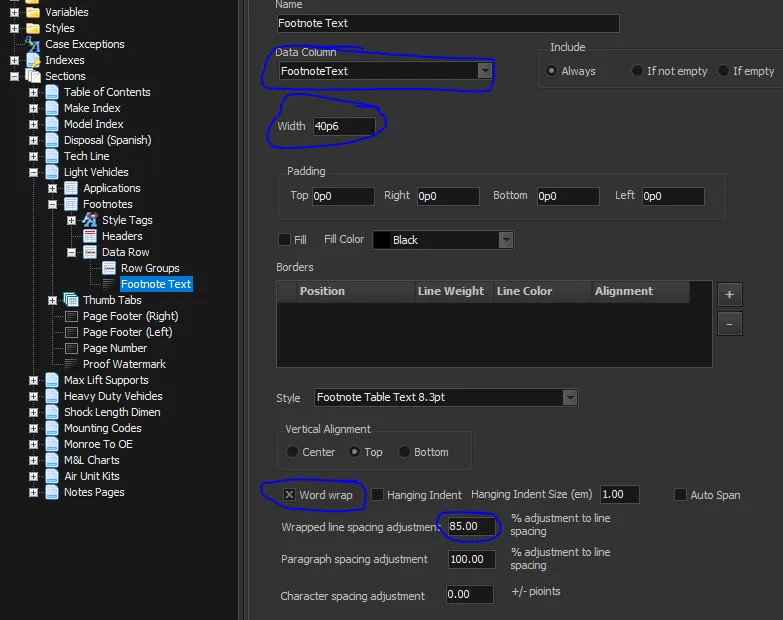Click the Indexes folder icon
783x620 pixels.
pyautogui.click(x=32, y=60)
